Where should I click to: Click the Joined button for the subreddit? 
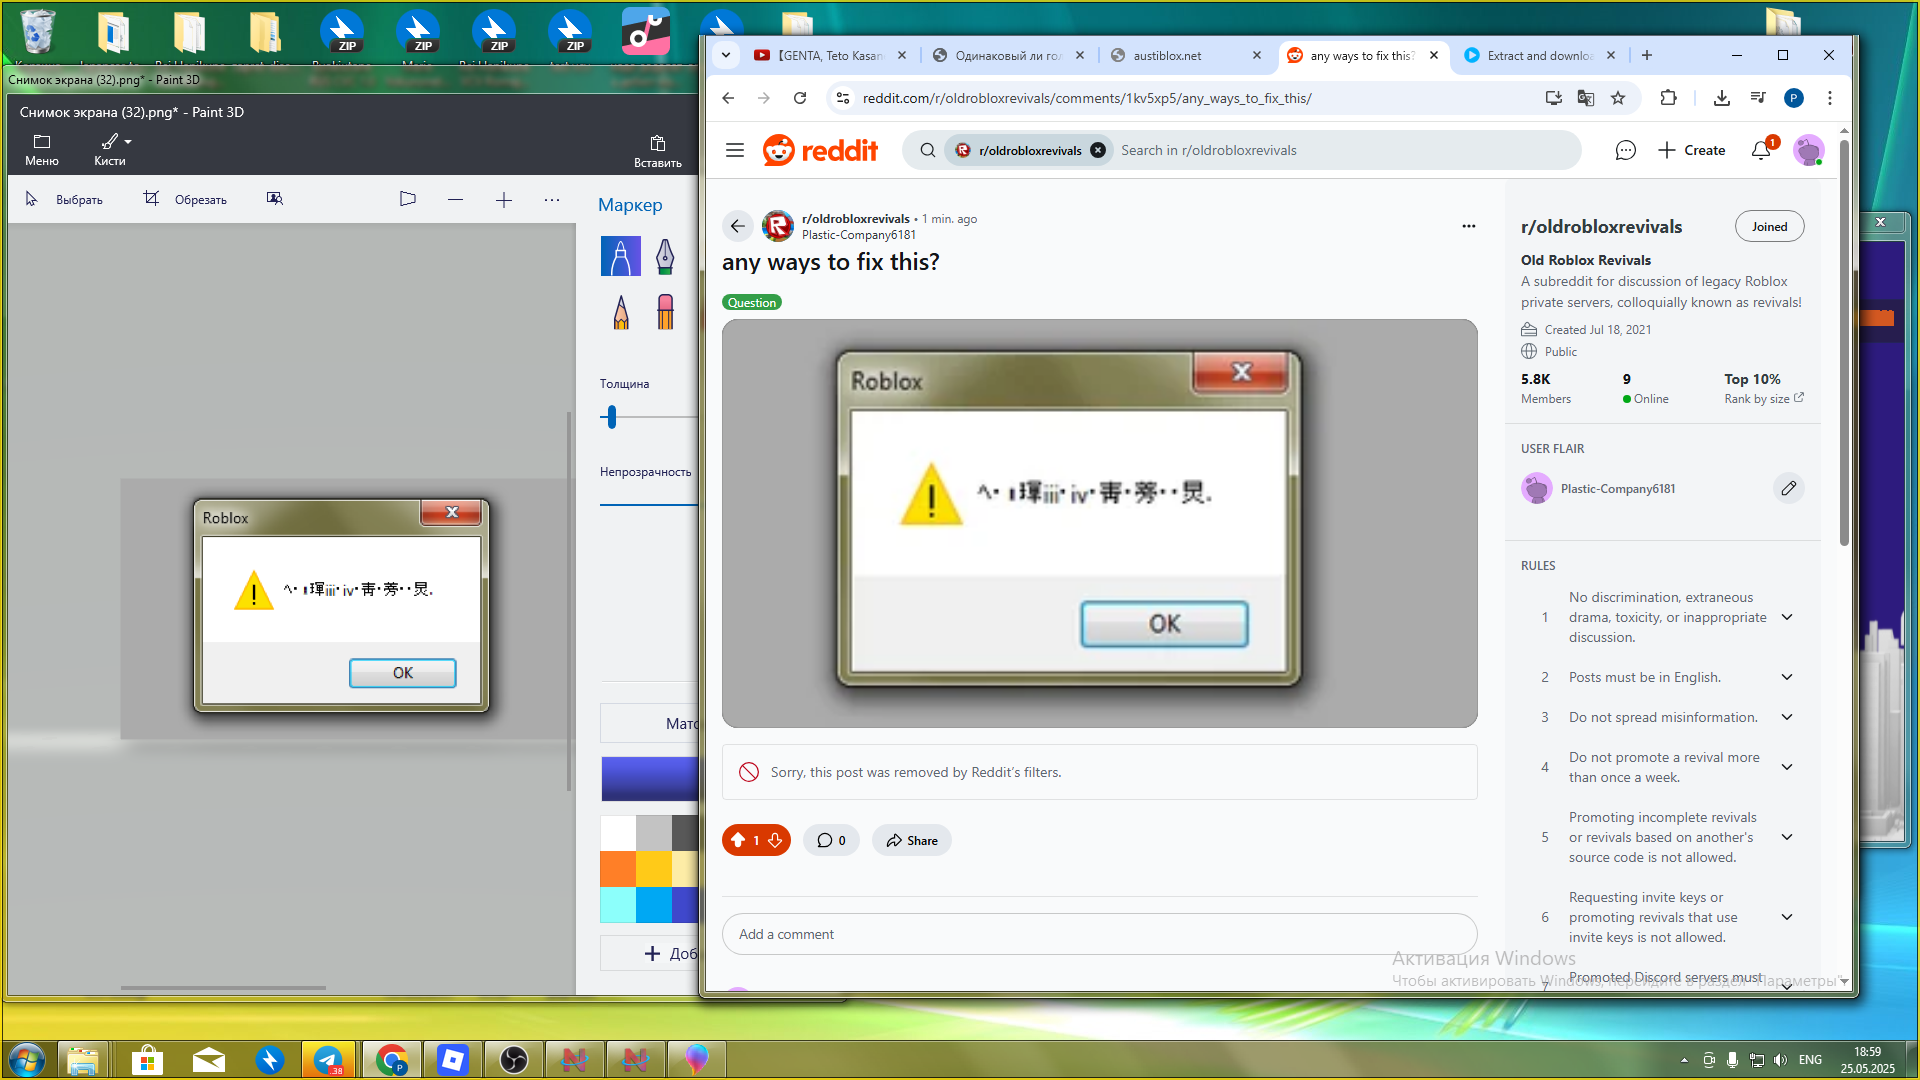1769,227
